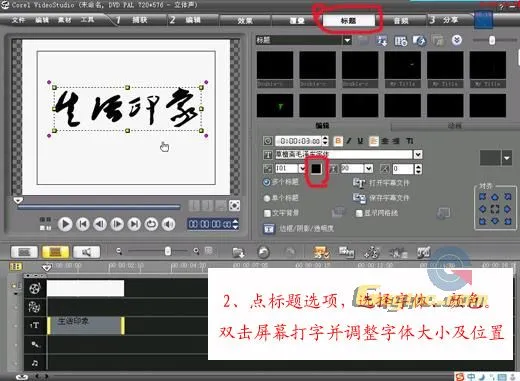Align title to top-left corner
Screen dimensions: 520x381
pos(482,197)
